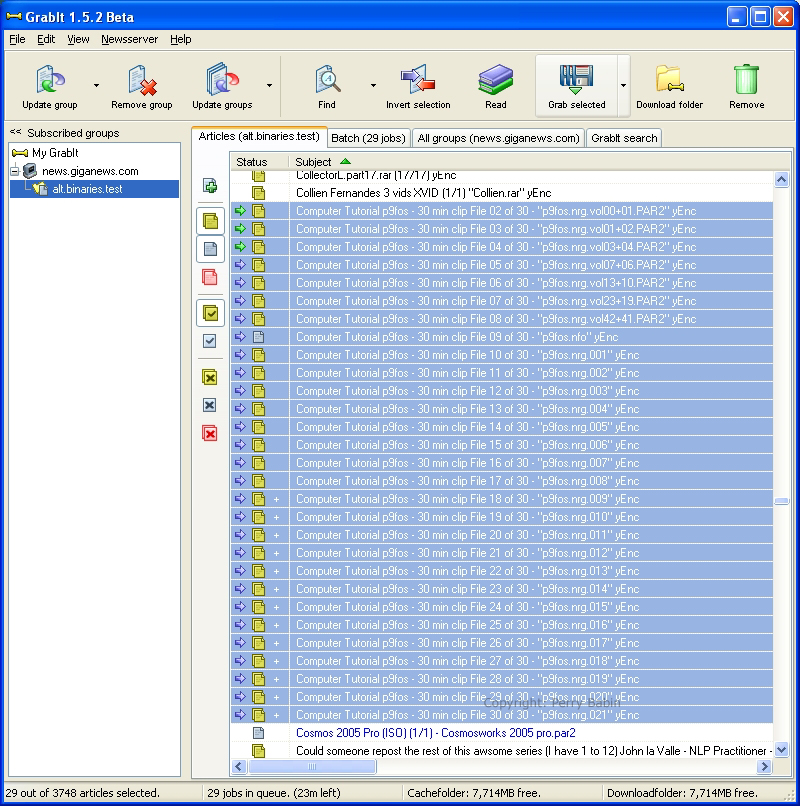Click the yellow X sidebar icon
800x806 pixels.
(210, 377)
